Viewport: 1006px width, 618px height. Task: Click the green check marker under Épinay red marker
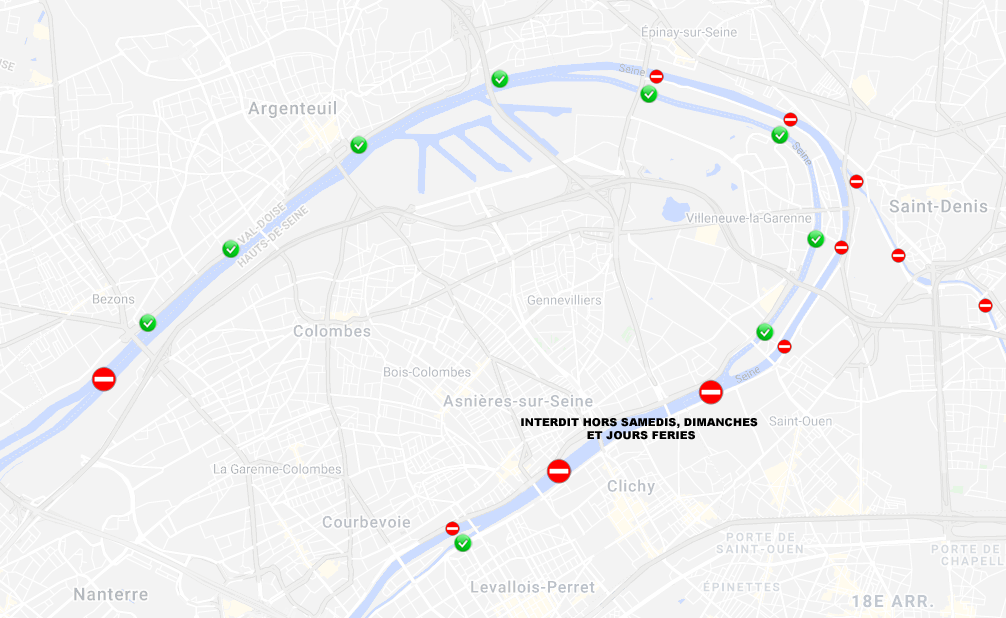pyautogui.click(x=649, y=95)
